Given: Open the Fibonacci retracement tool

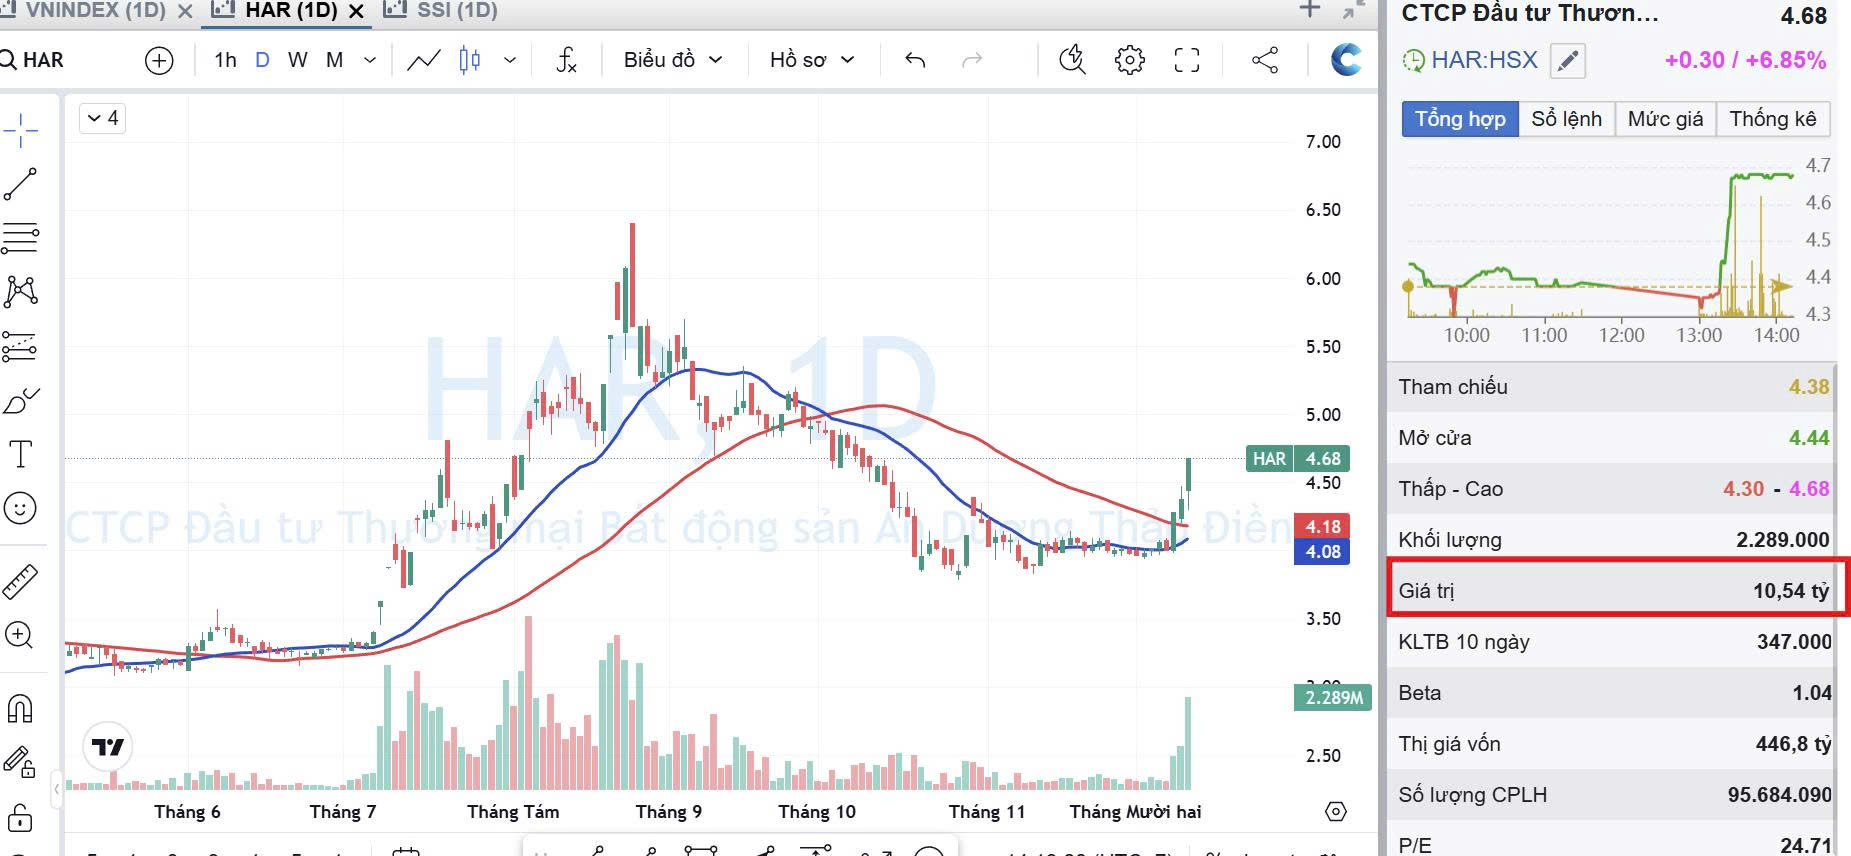Looking at the screenshot, I should [x=20, y=238].
